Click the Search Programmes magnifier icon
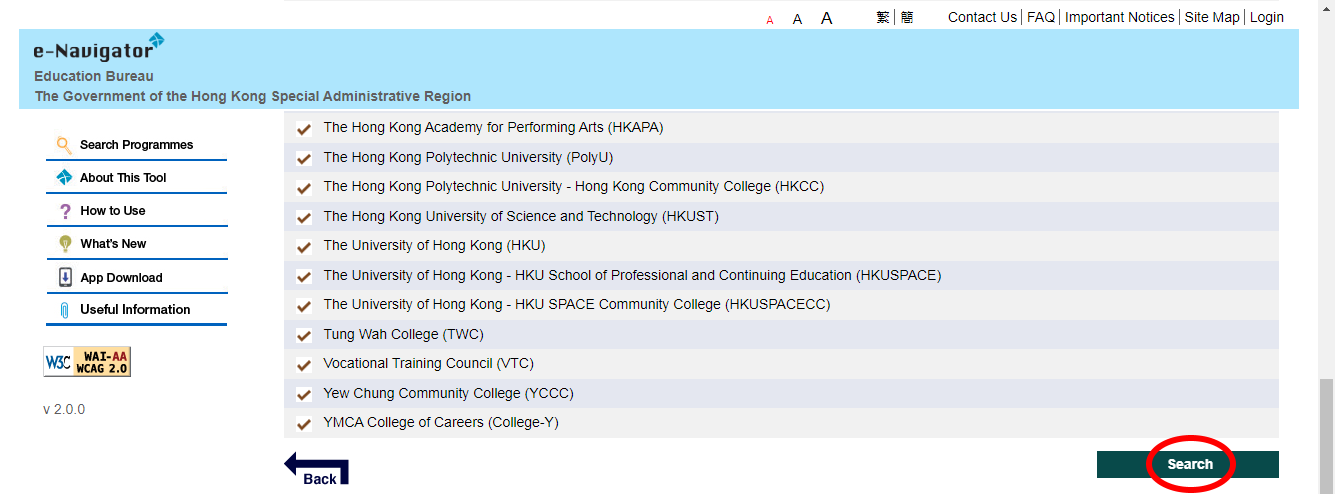This screenshot has width=1335, height=494. point(64,145)
